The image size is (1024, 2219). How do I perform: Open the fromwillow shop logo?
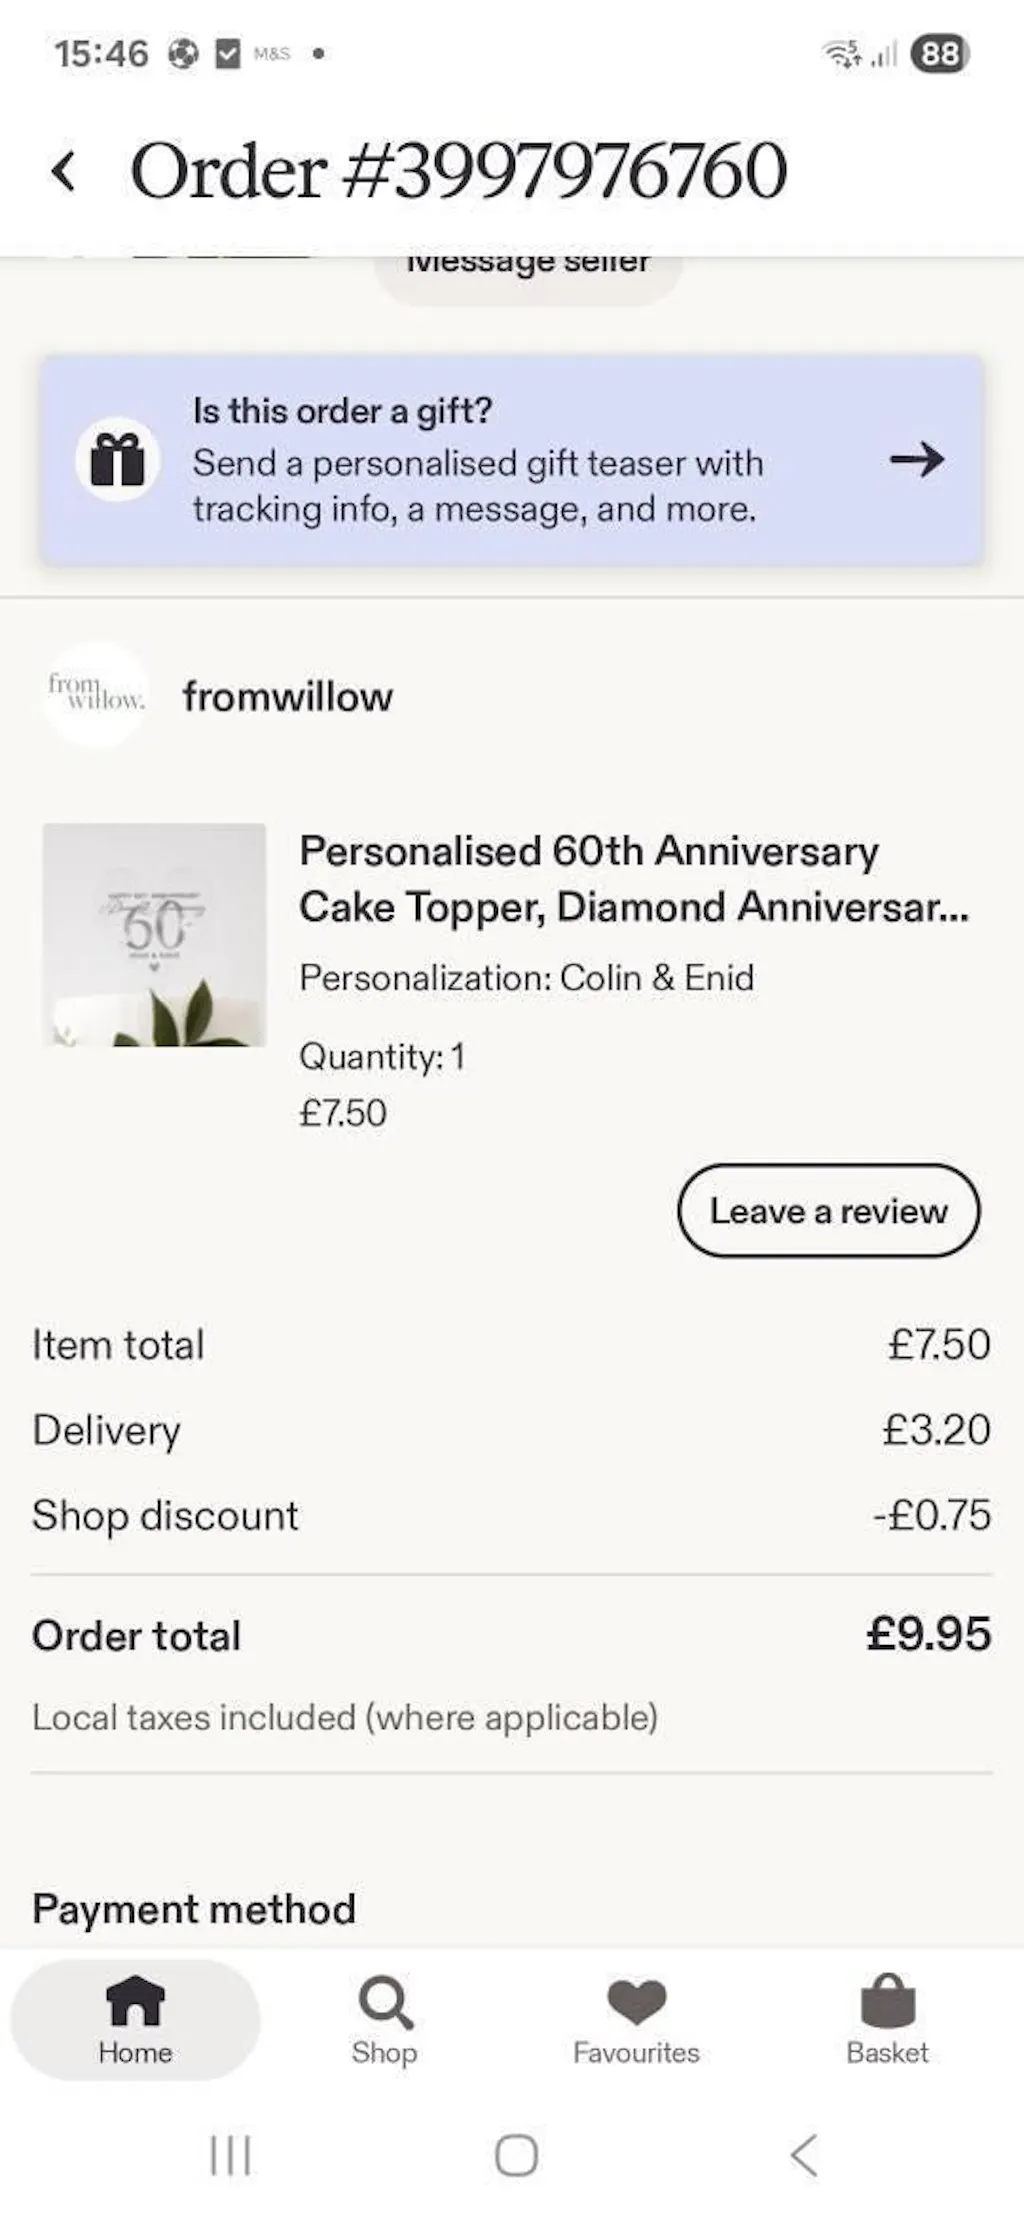click(96, 695)
